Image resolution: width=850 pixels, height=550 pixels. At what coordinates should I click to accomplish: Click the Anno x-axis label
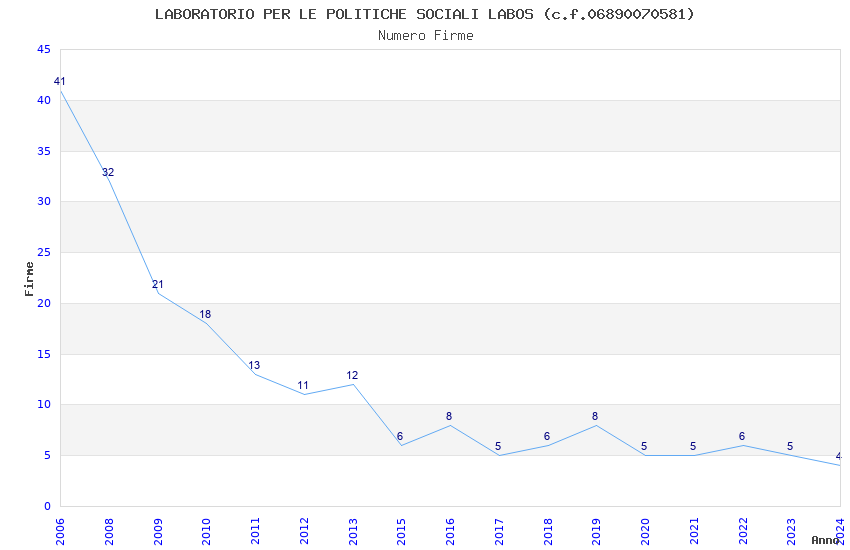click(825, 540)
